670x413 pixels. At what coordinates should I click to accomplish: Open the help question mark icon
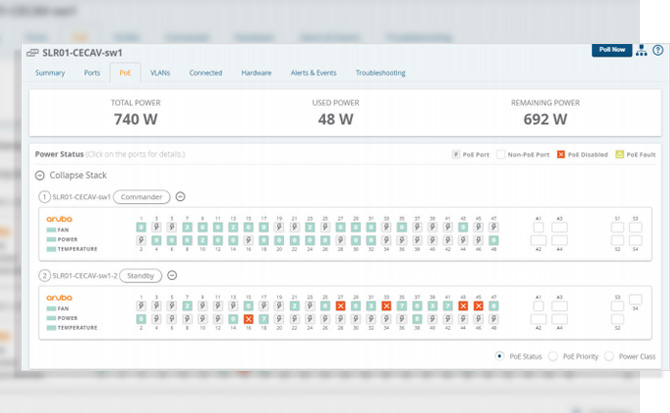(x=657, y=50)
